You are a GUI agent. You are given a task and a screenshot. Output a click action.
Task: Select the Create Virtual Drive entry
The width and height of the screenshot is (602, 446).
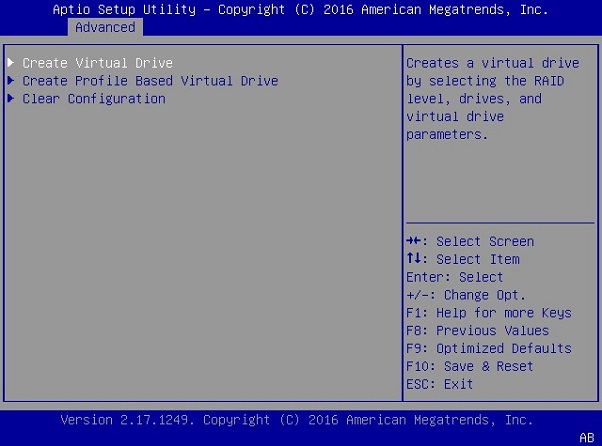coord(97,63)
